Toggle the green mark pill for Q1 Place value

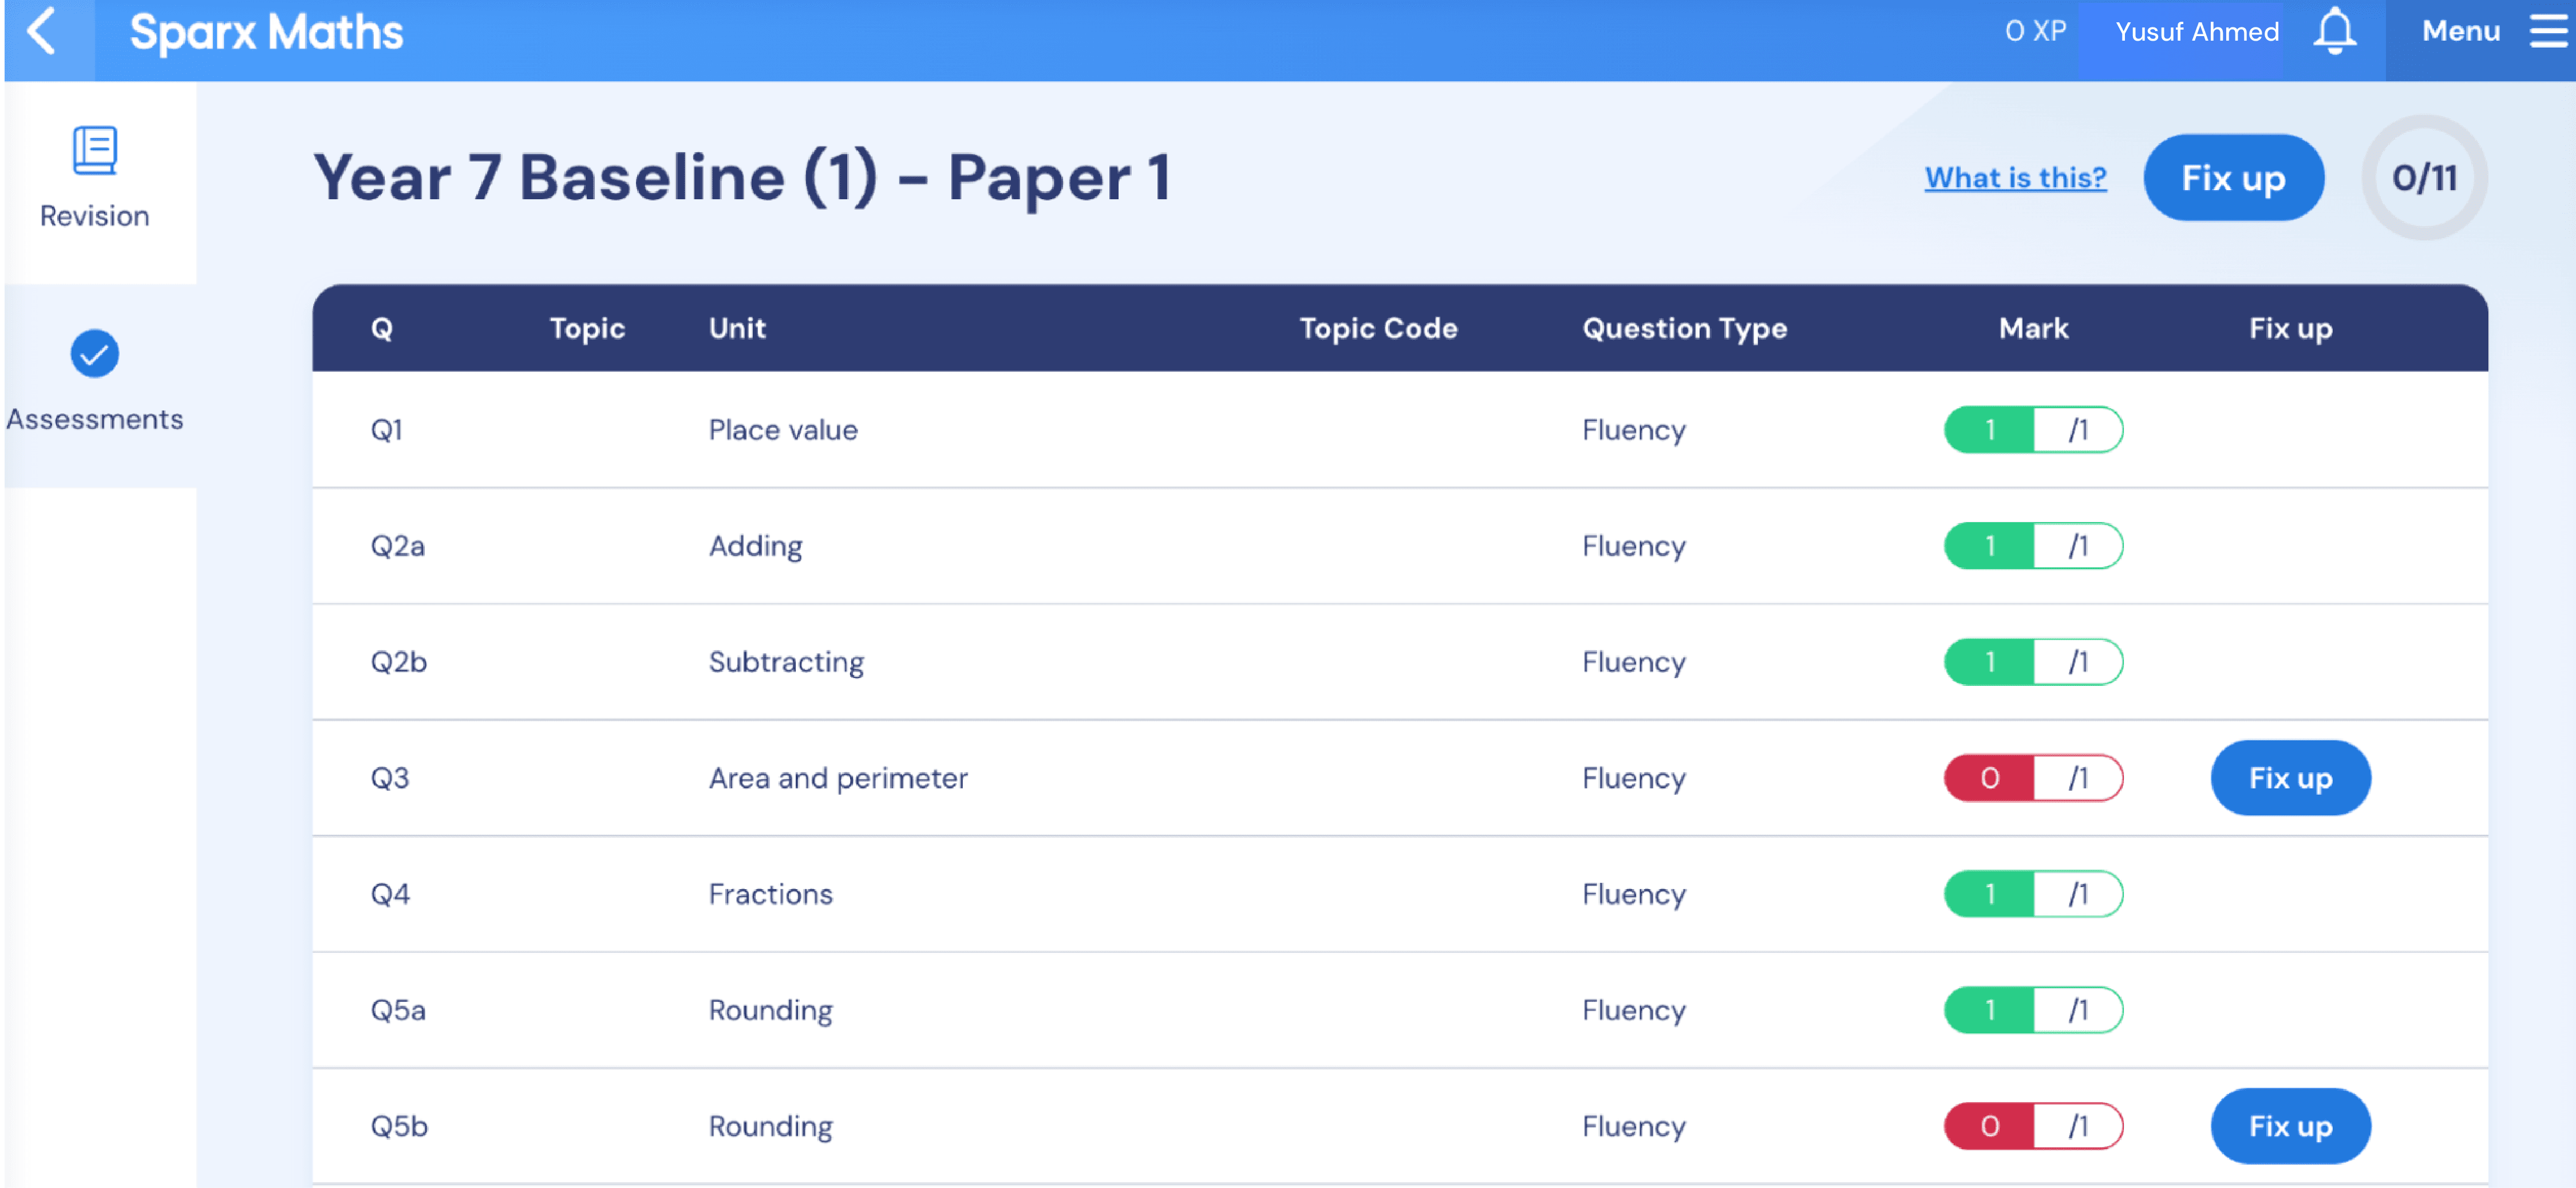2033,429
